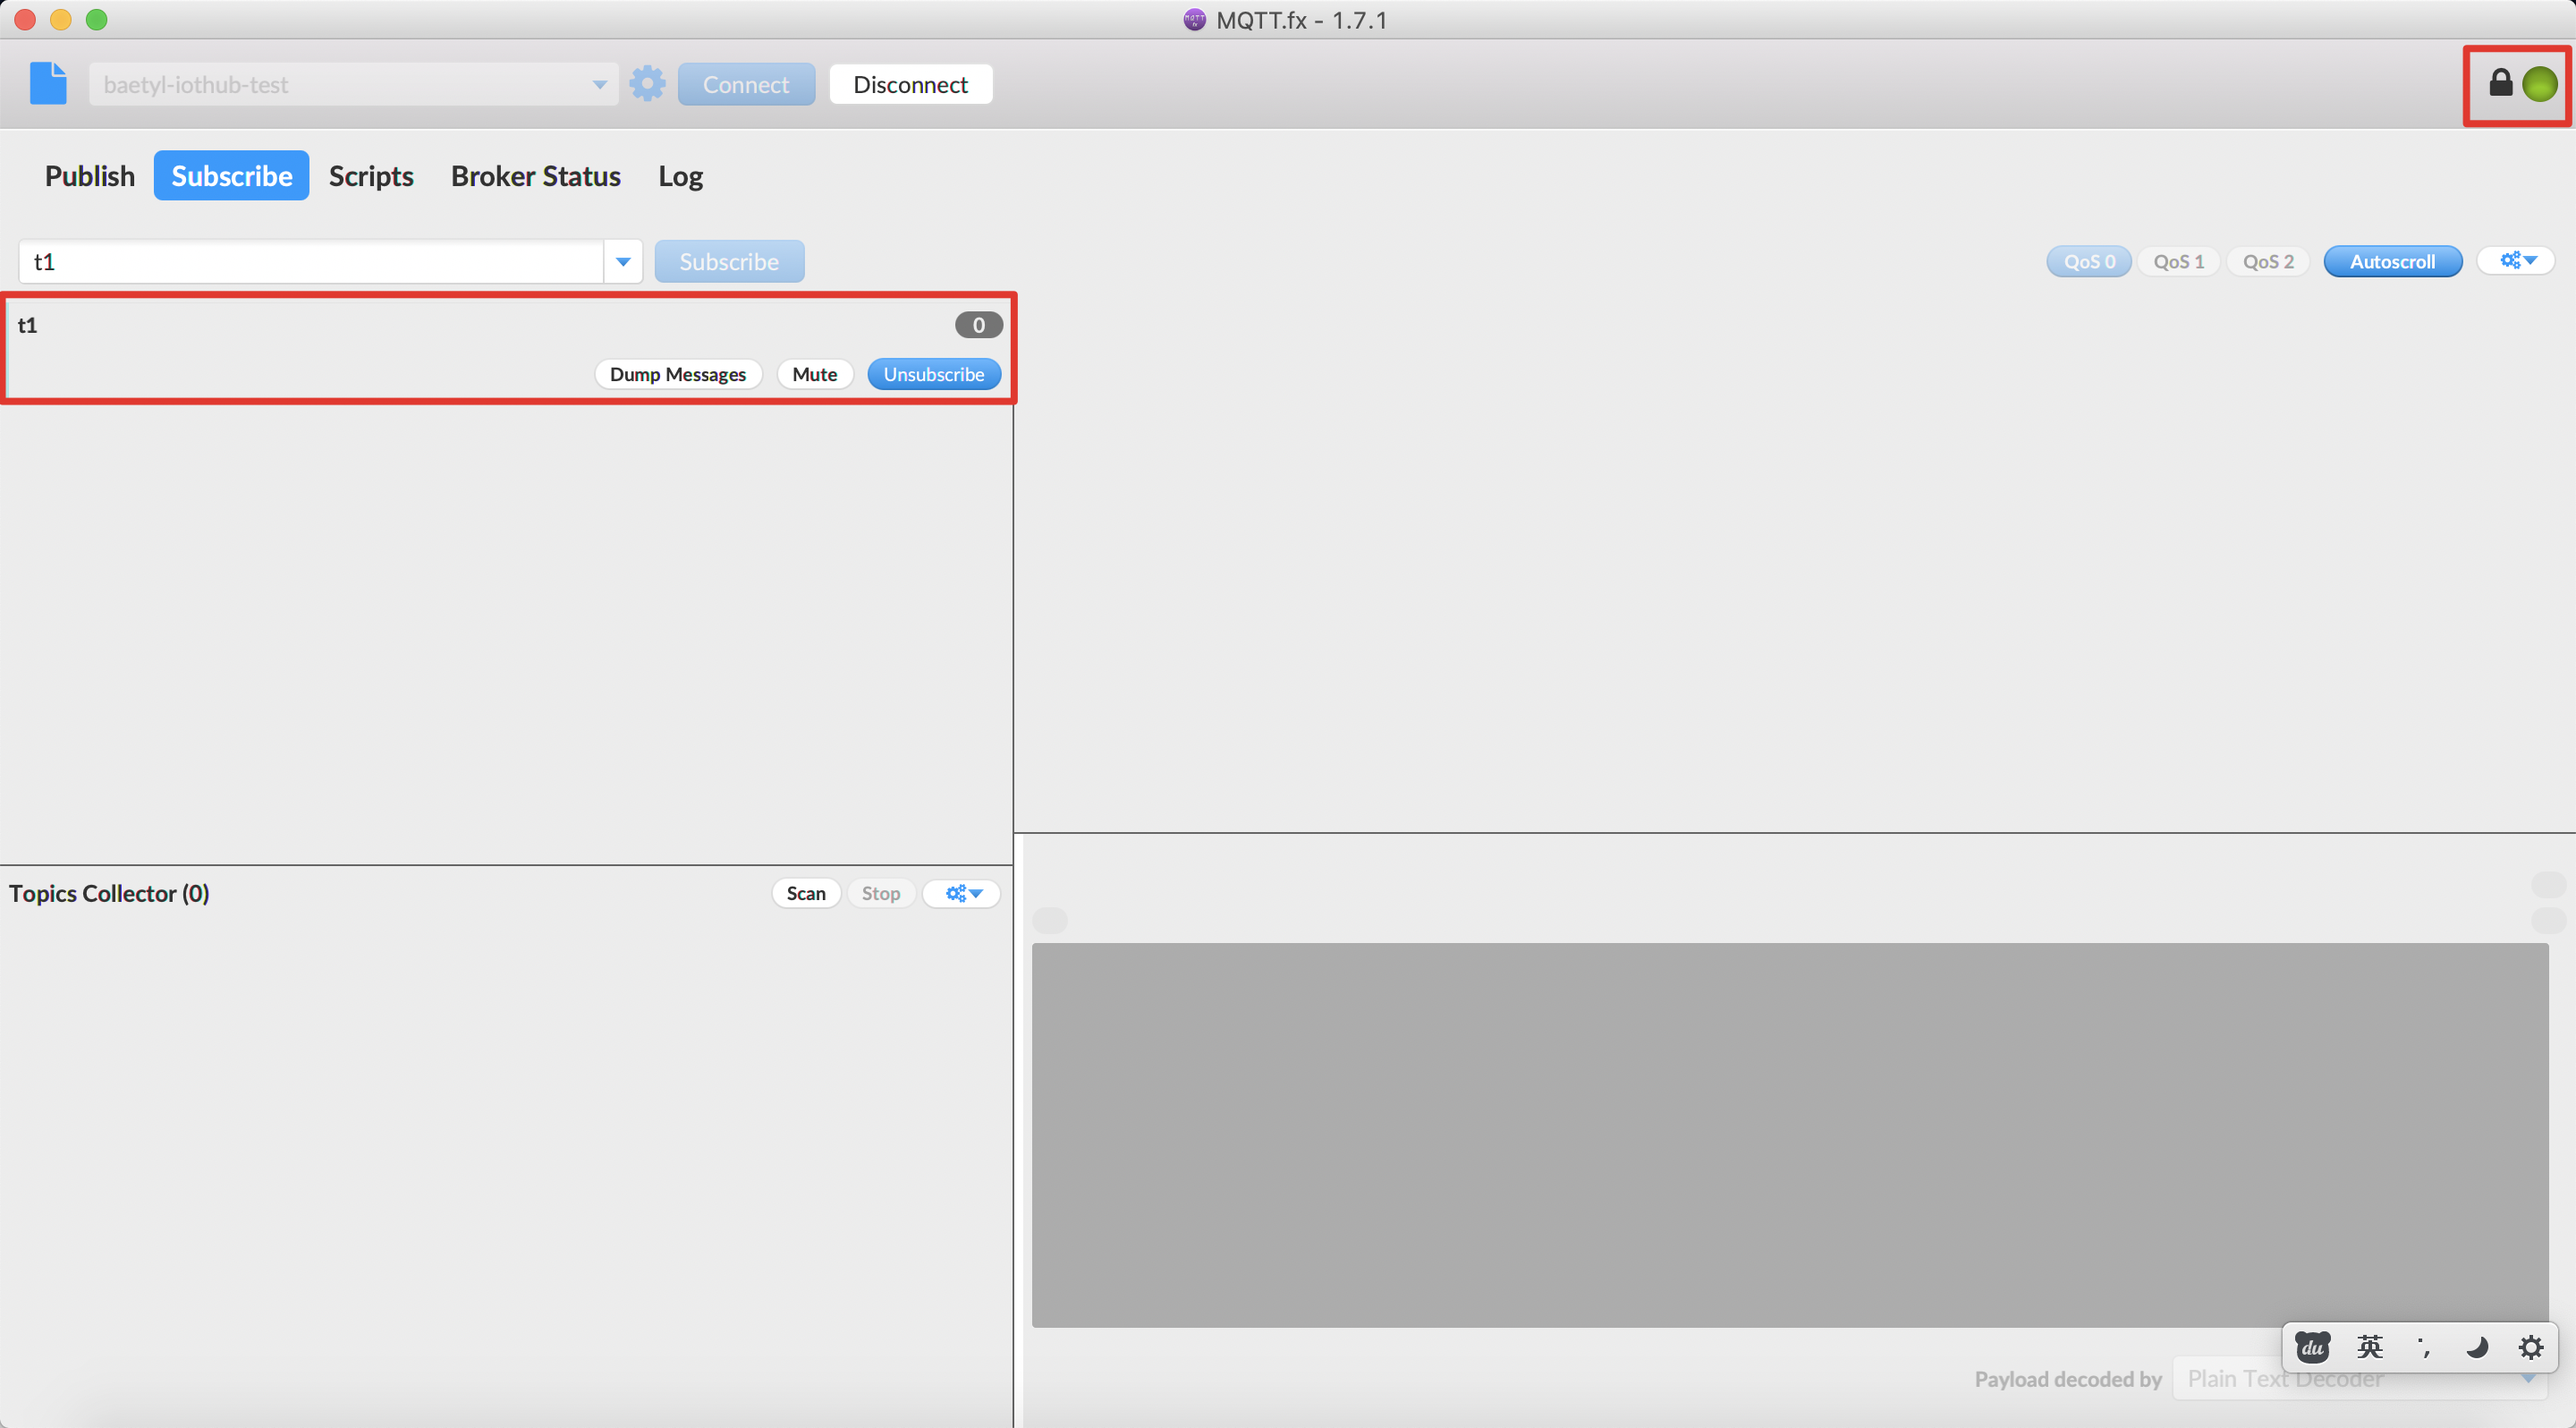Toggle input method night mode moon icon
The image size is (2576, 1428).
2477,1347
